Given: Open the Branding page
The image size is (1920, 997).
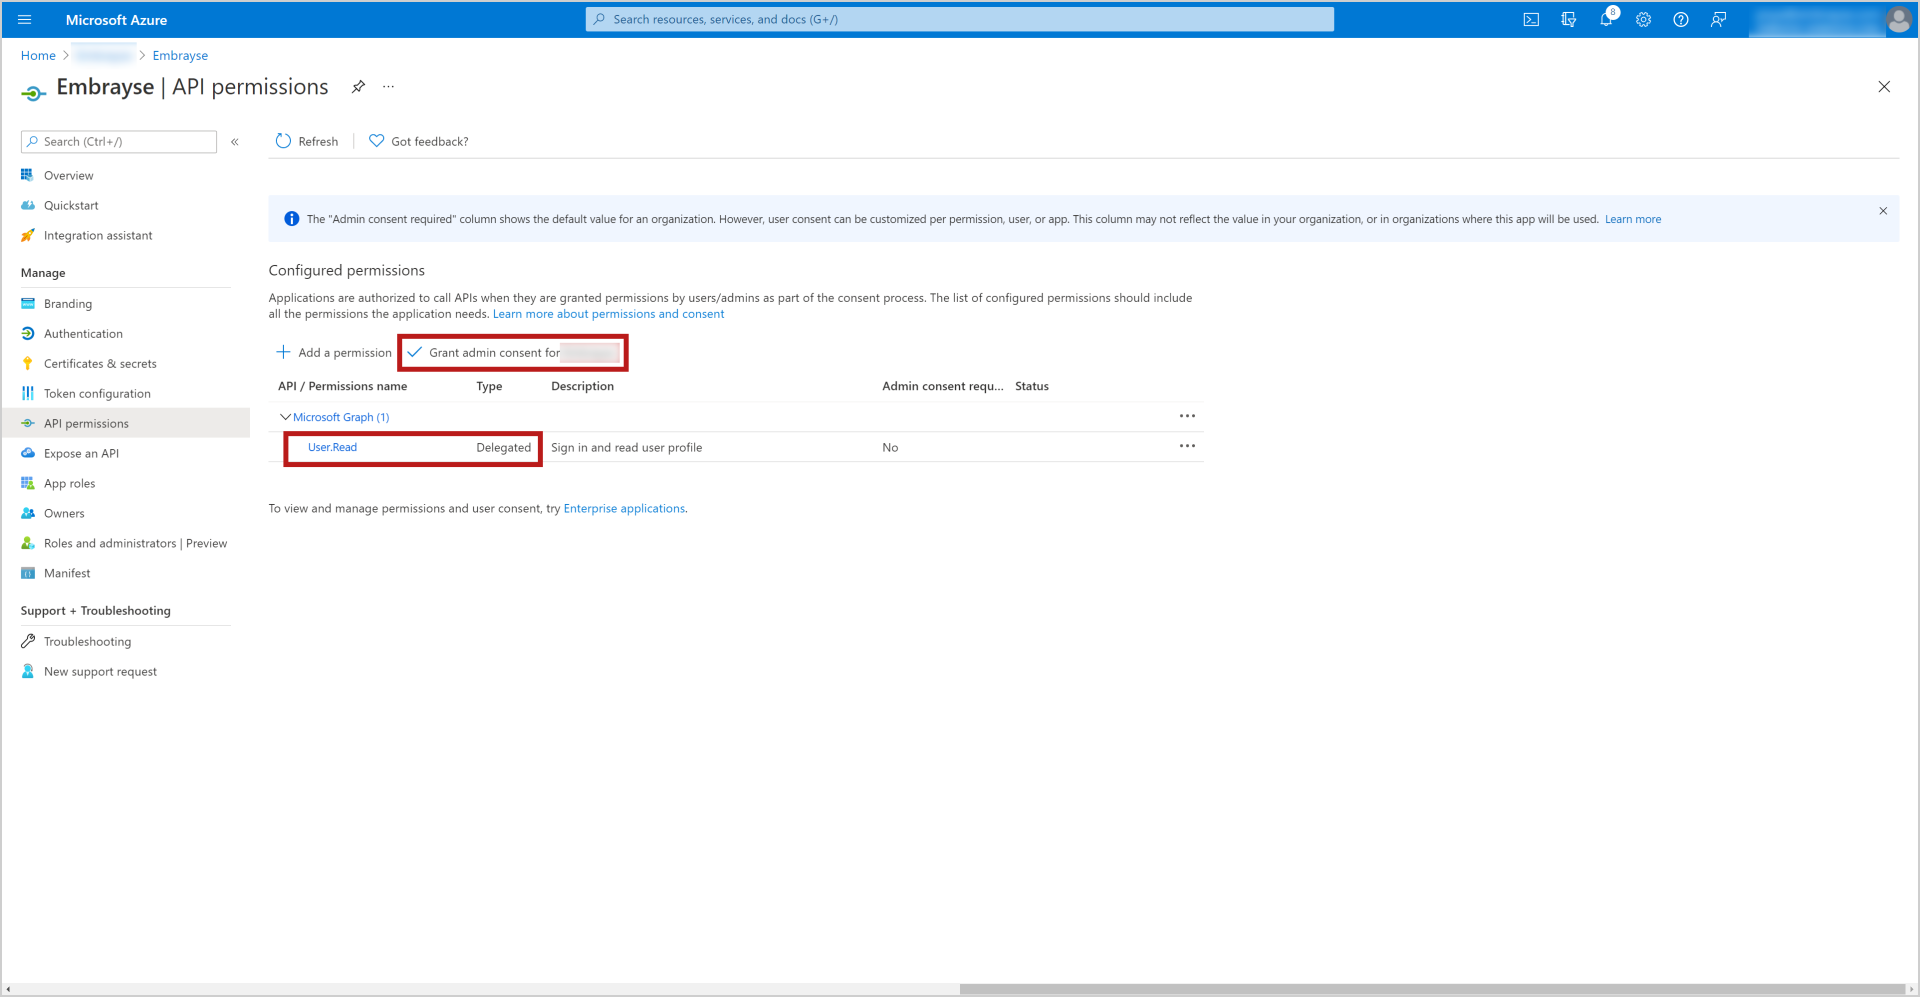Looking at the screenshot, I should 68,303.
